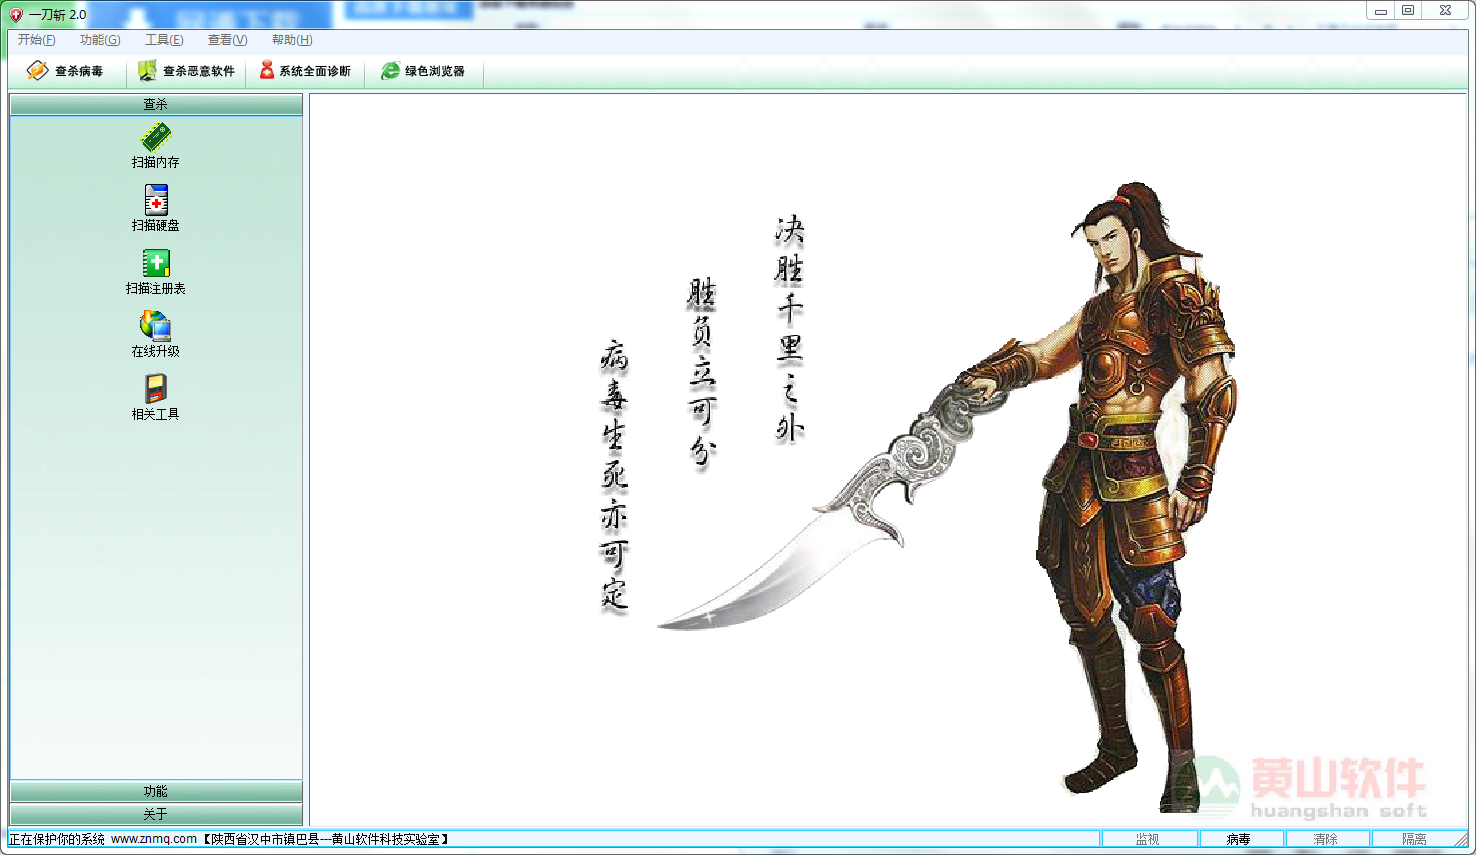The width and height of the screenshot is (1476, 855).
Task: Open the 工具(E) menu
Action: tap(164, 40)
